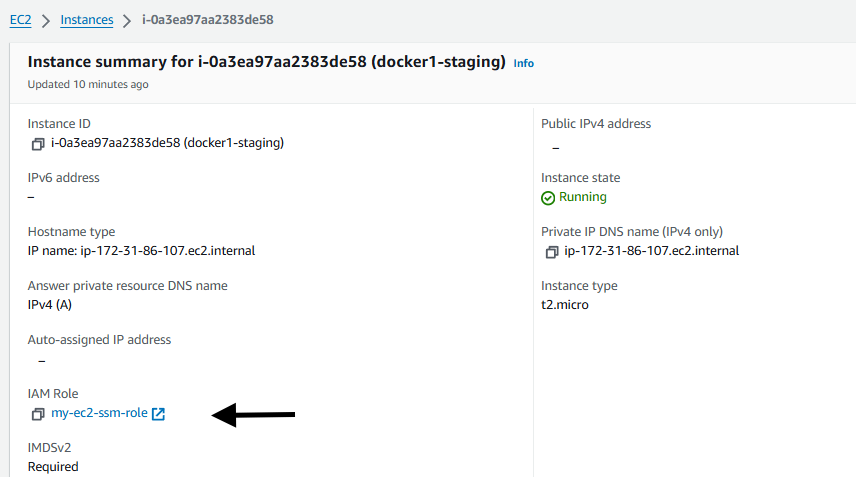Click the docker1-staging Instance ID value
The height and width of the screenshot is (477, 856).
coord(168,143)
